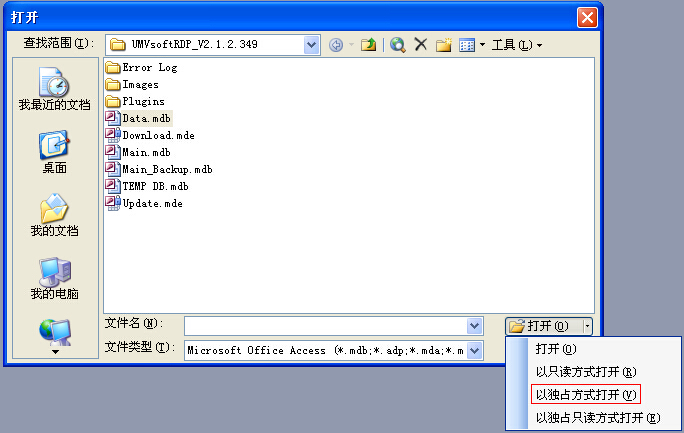Select the Error Log folder
The image size is (684, 433).
[x=142, y=68]
